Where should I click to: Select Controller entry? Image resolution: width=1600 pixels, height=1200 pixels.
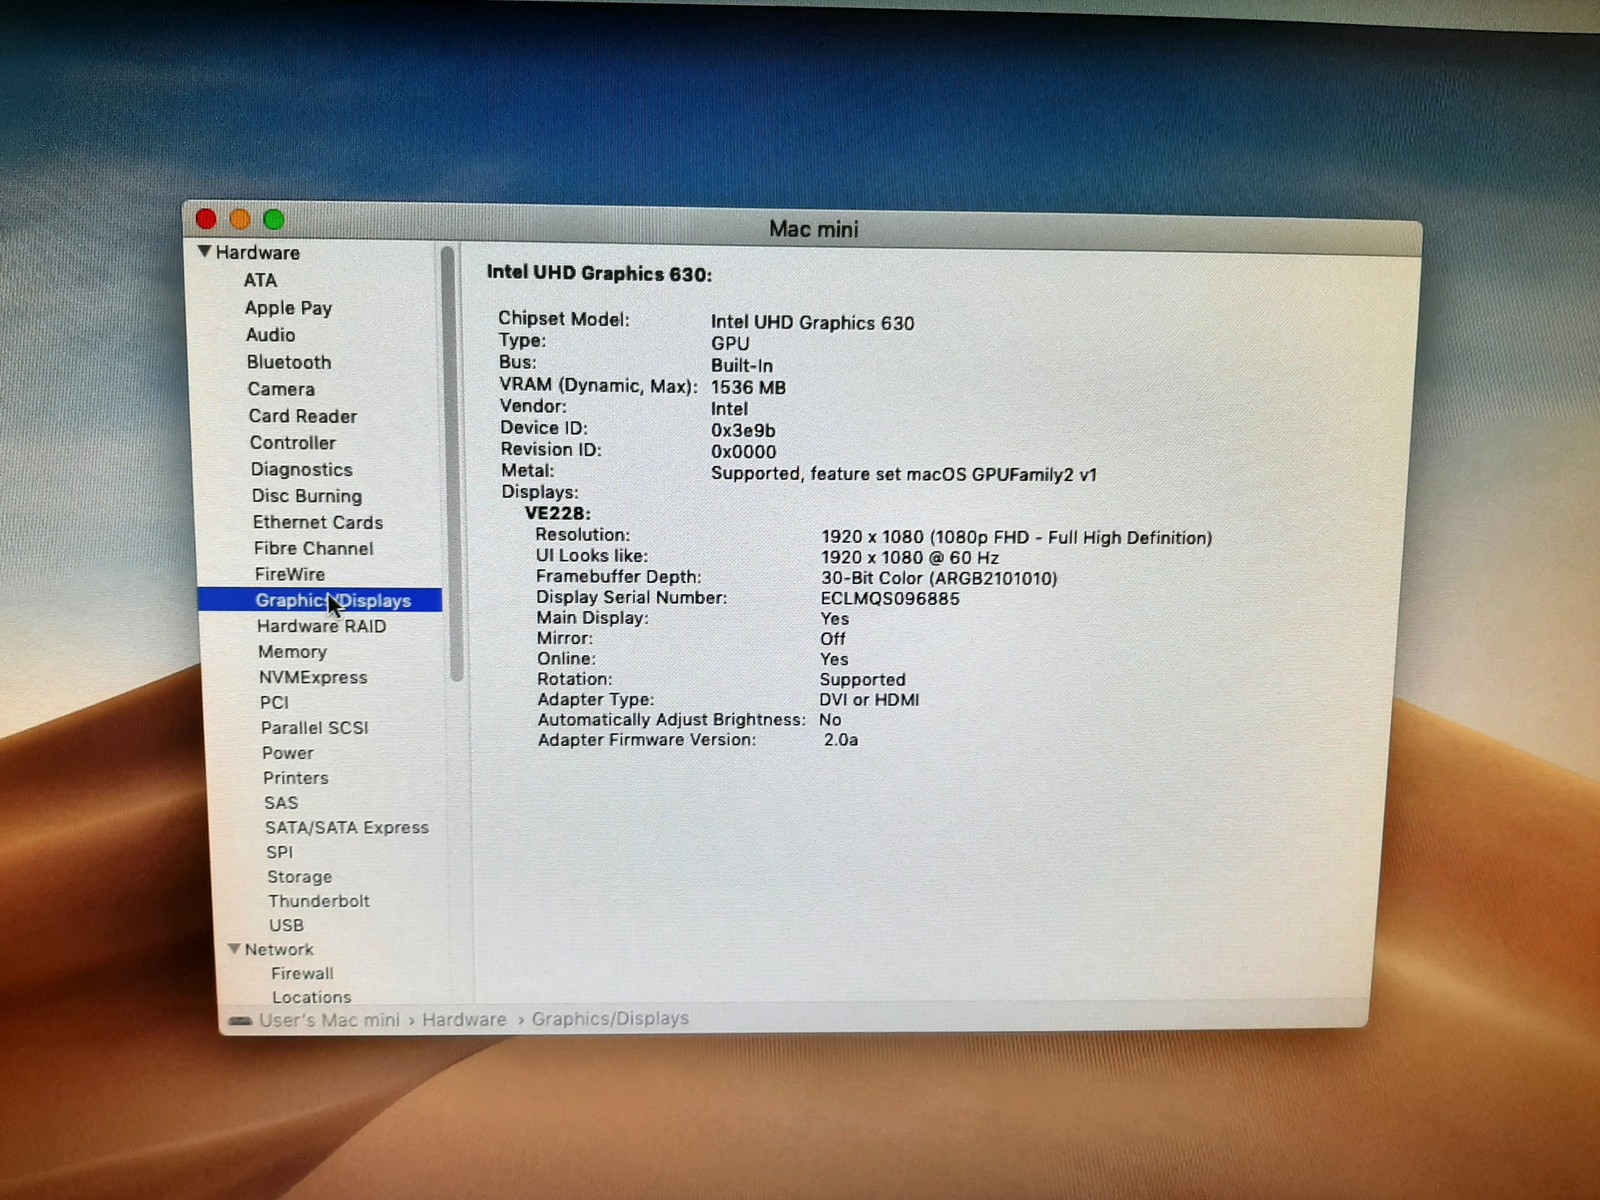[293, 443]
